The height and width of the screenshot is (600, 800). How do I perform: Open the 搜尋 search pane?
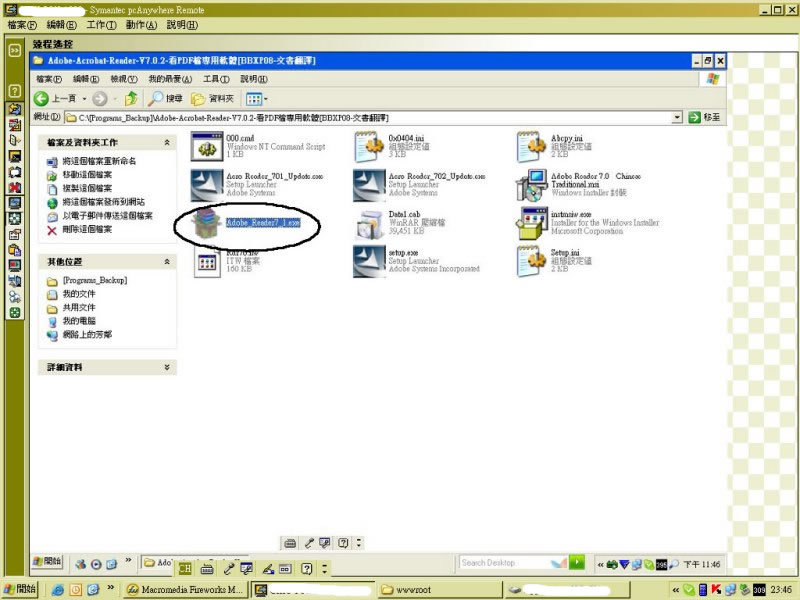(165, 98)
